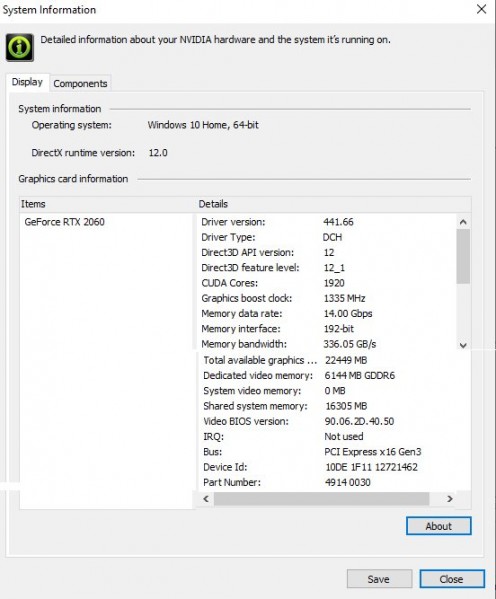Click the Part Number 4914 0030

pyautogui.click(x=348, y=482)
